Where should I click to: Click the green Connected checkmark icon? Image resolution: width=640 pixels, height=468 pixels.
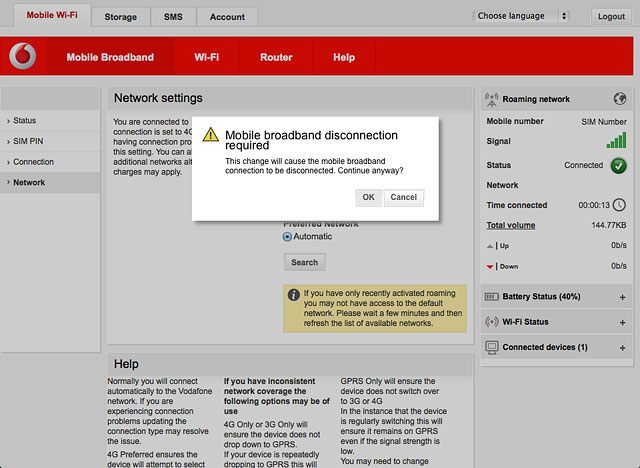(618, 166)
